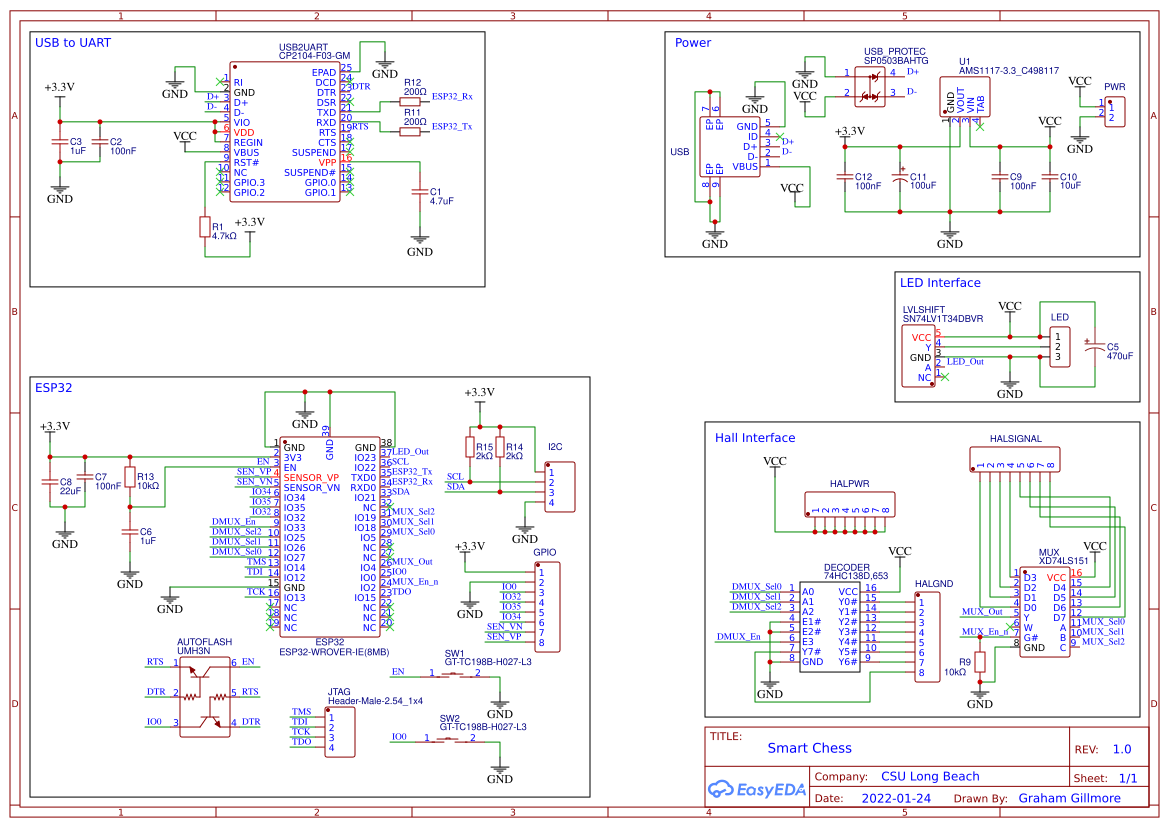Viewport: 1169px width, 828px height.
Task: Select the I2C four-pin connector
Action: pos(560,487)
